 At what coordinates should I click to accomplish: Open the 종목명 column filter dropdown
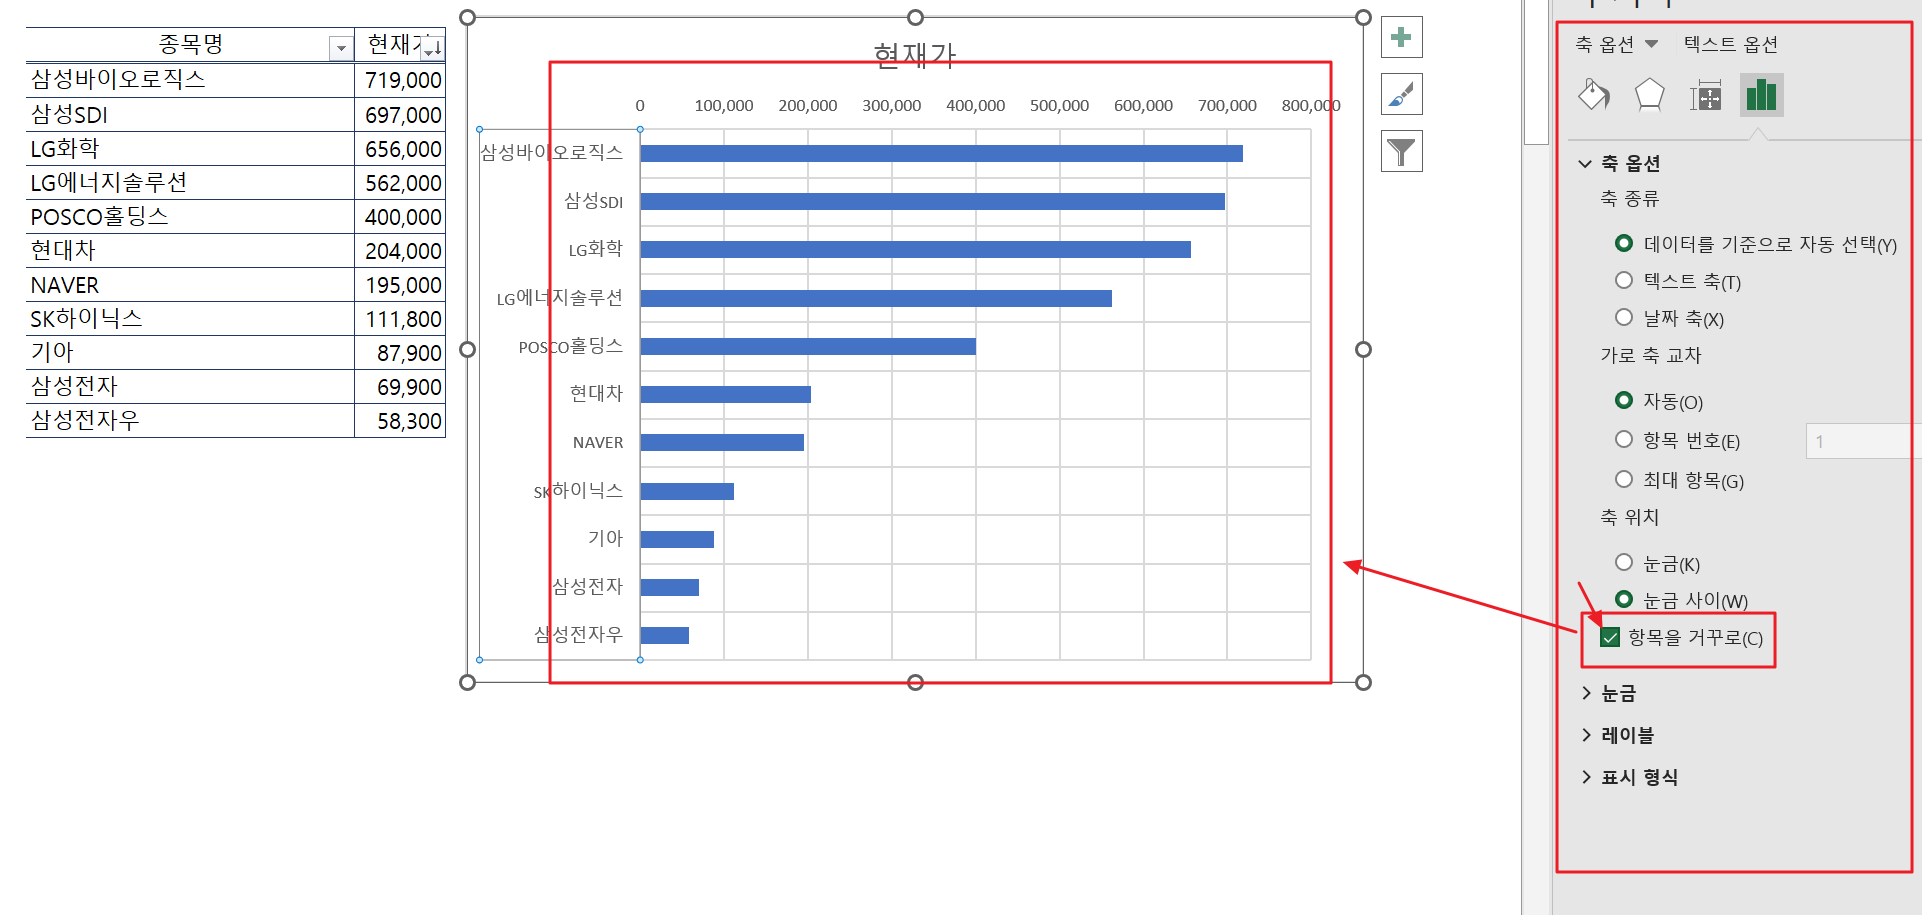(x=341, y=47)
